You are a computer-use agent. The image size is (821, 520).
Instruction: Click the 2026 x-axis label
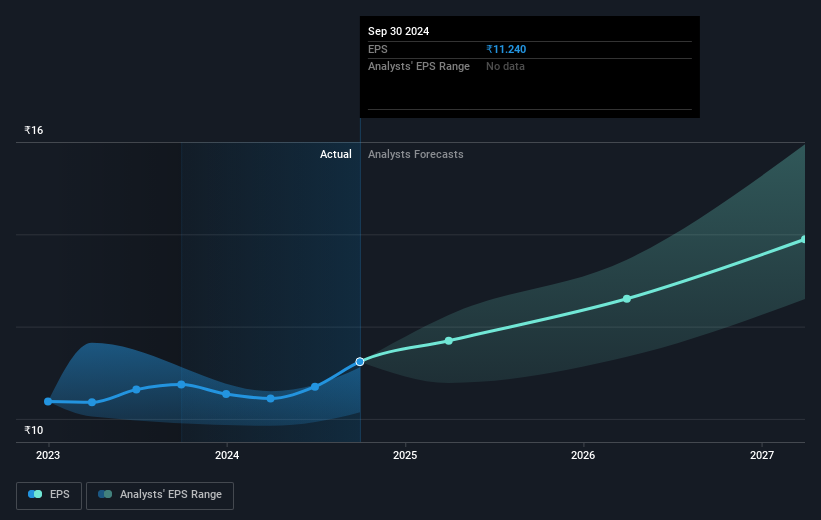[x=583, y=455]
